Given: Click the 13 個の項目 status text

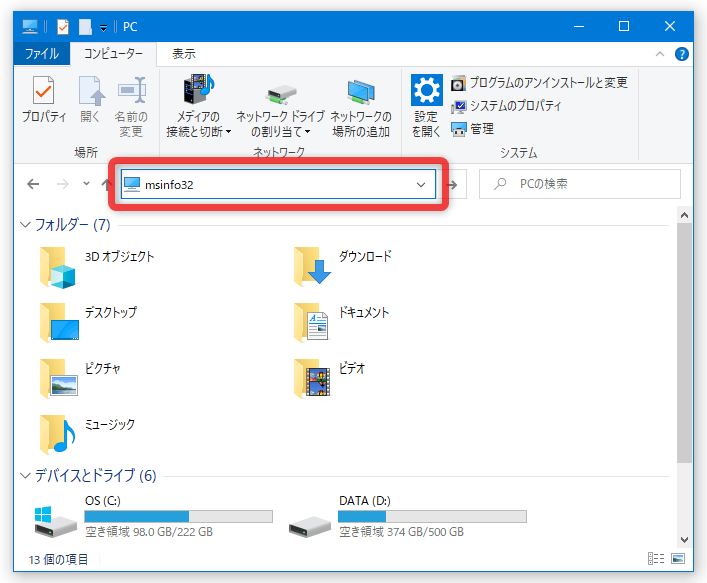Looking at the screenshot, I should coord(58,560).
